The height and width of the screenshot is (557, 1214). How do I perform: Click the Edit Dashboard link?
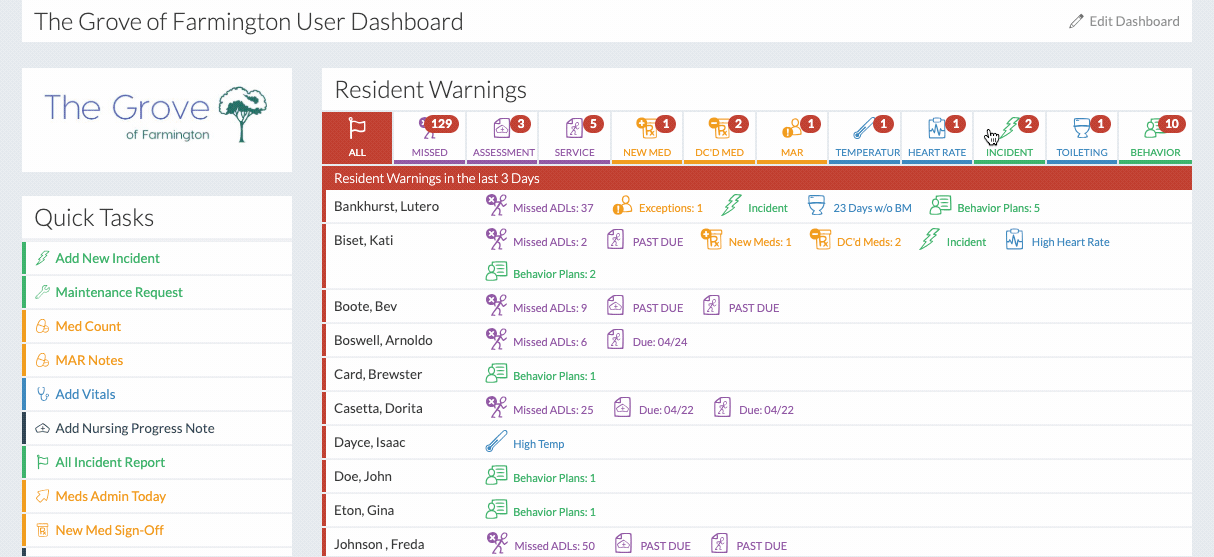(x=1123, y=21)
